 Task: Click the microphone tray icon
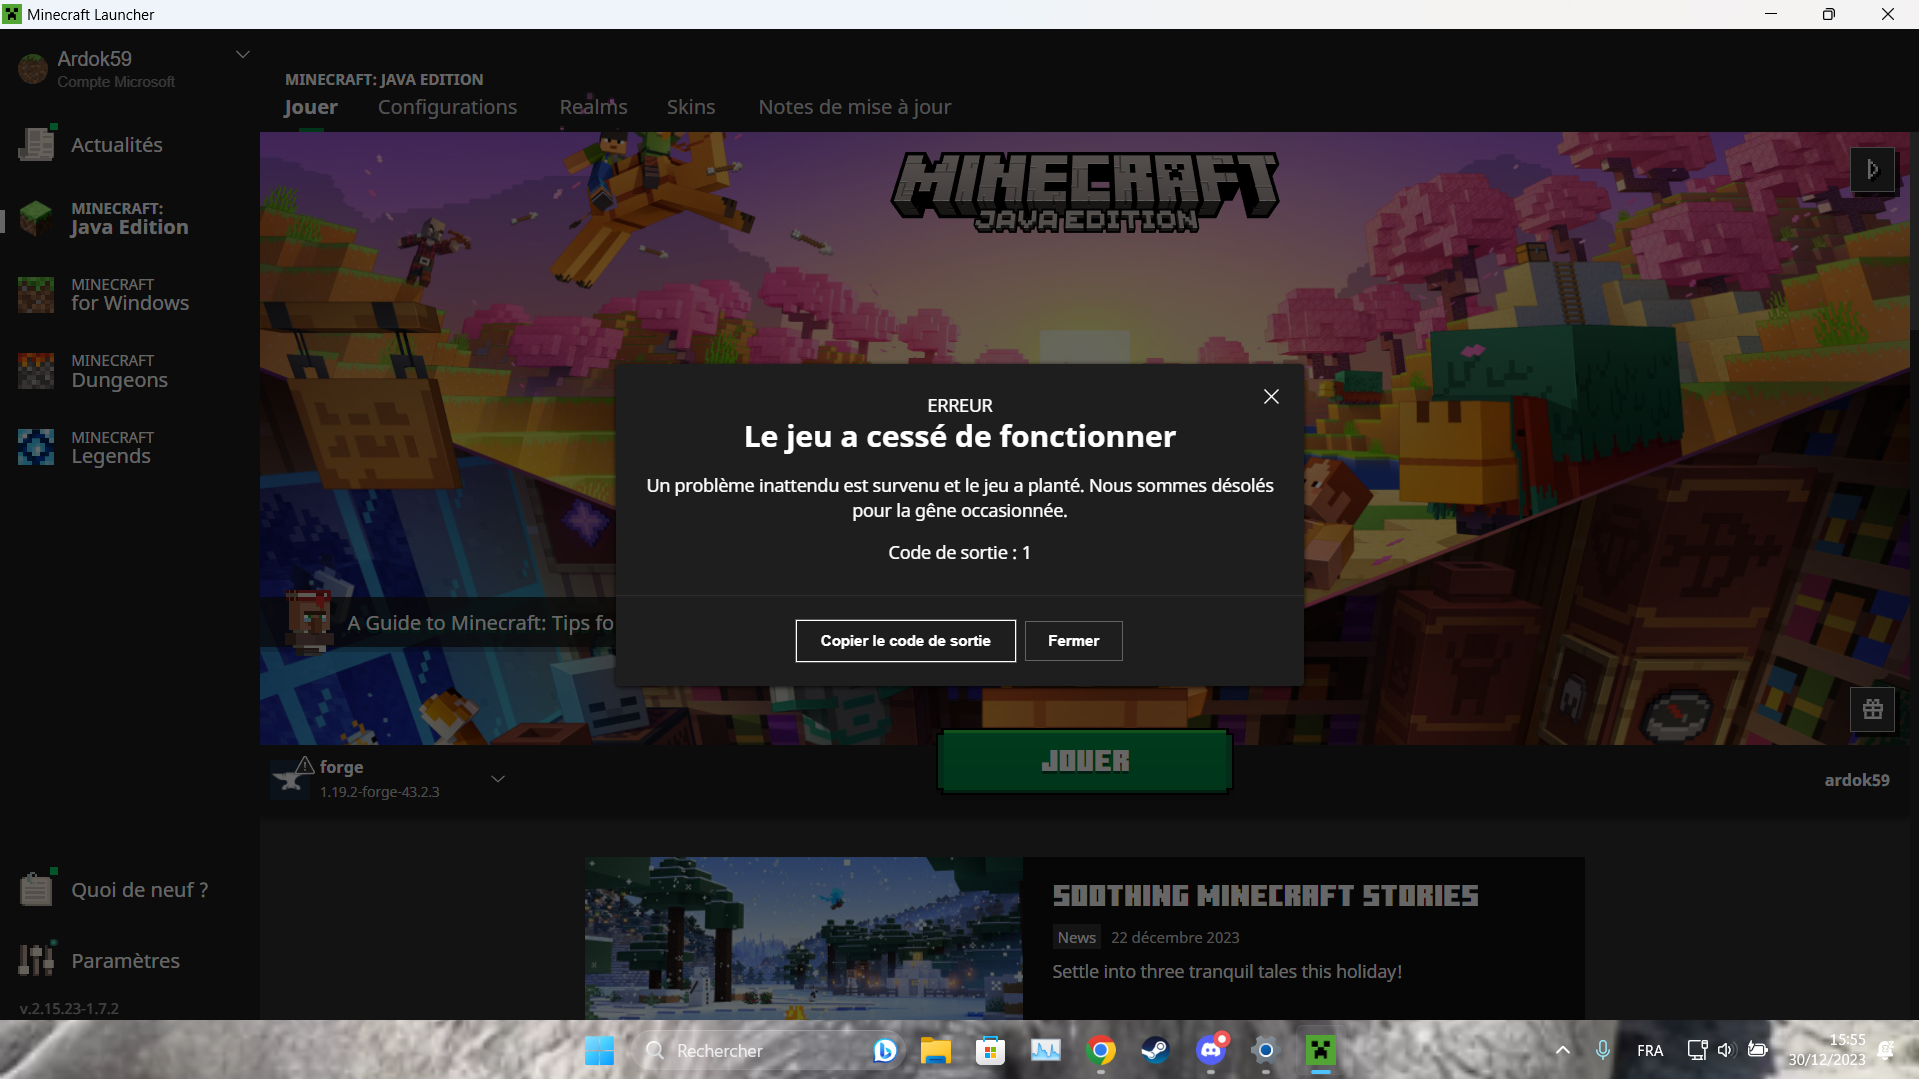click(x=1602, y=1051)
